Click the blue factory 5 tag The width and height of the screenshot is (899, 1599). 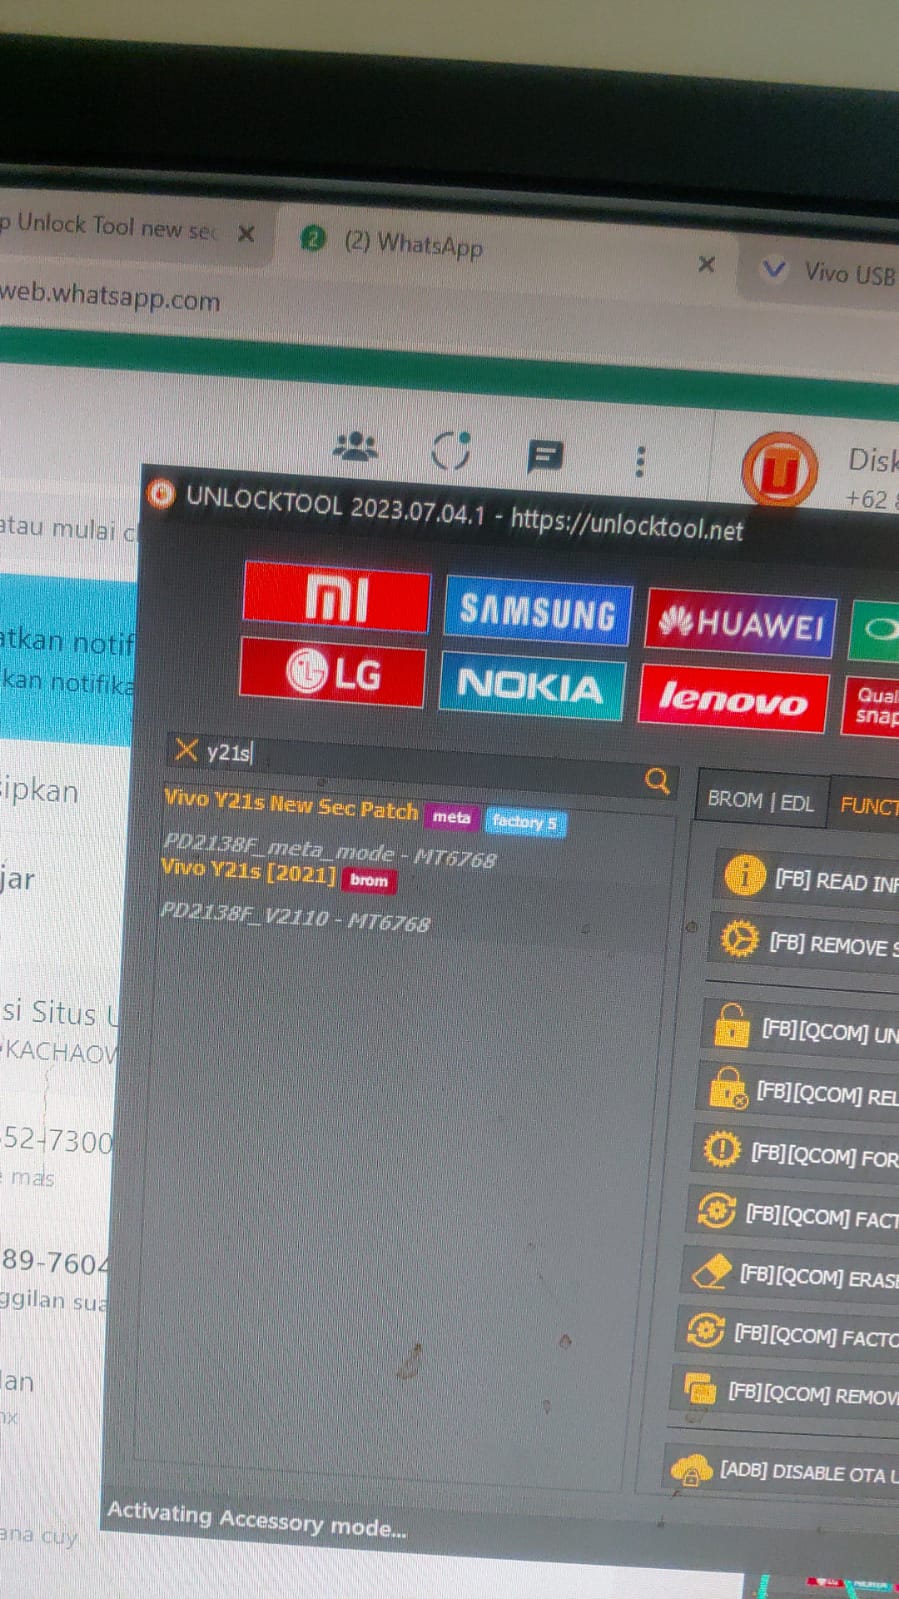coord(524,822)
